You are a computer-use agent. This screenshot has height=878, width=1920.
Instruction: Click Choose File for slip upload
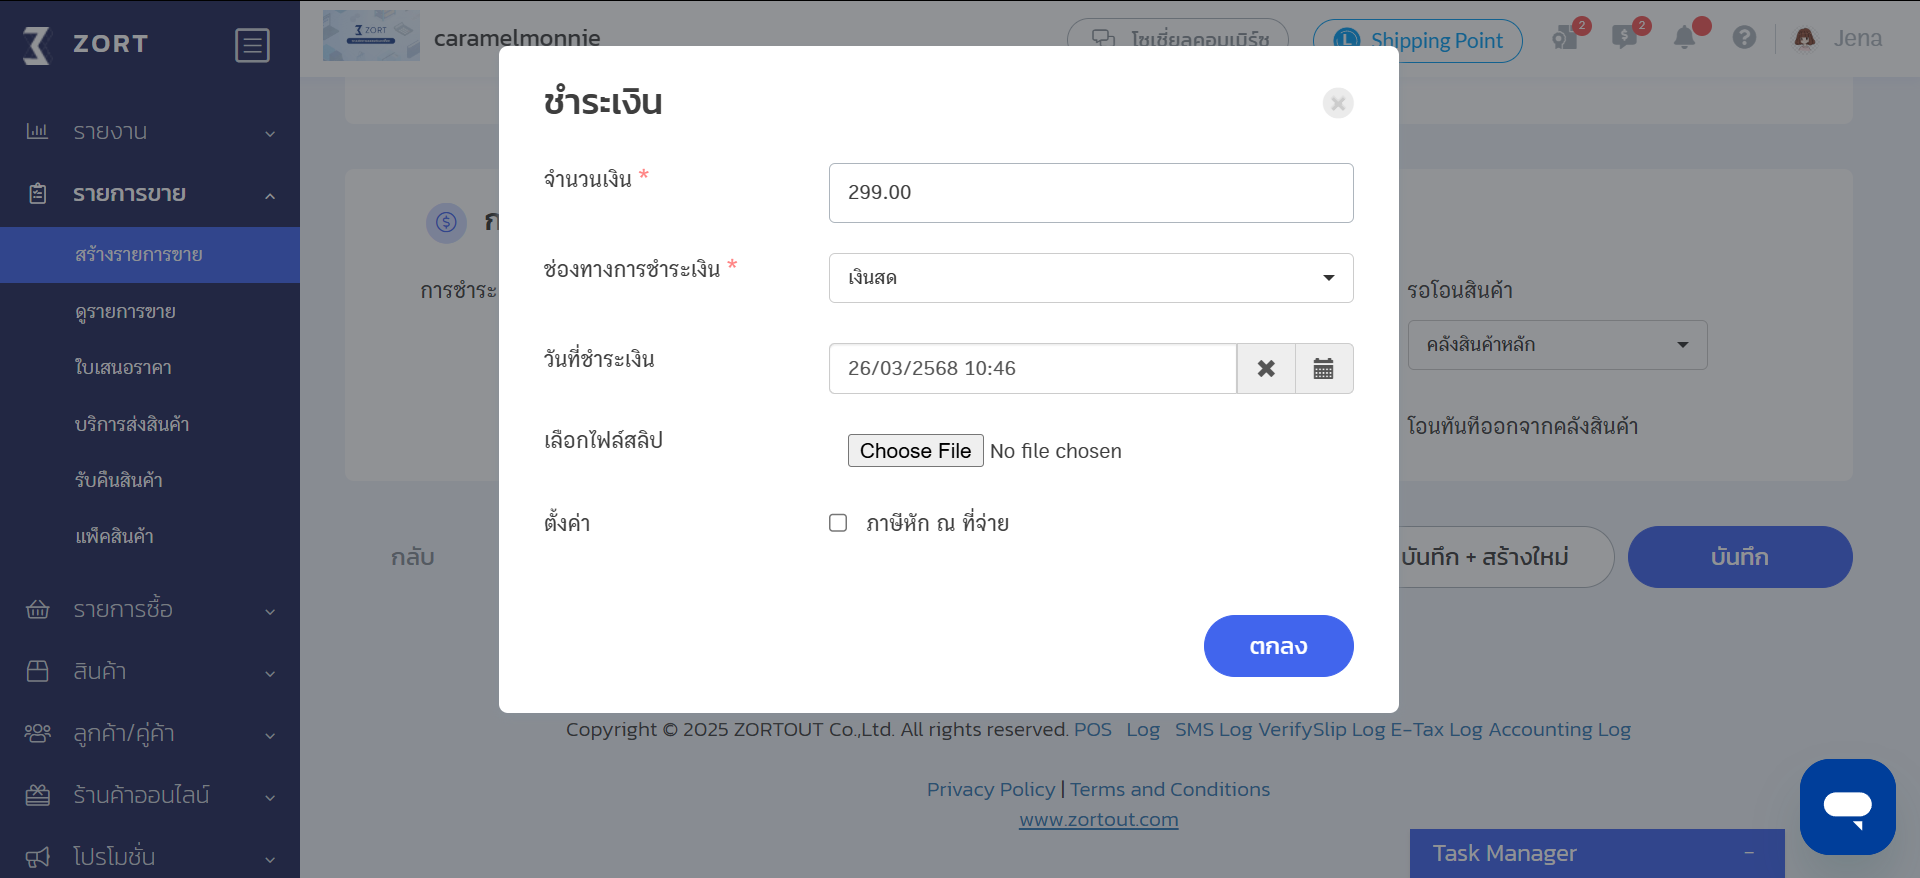pos(915,451)
